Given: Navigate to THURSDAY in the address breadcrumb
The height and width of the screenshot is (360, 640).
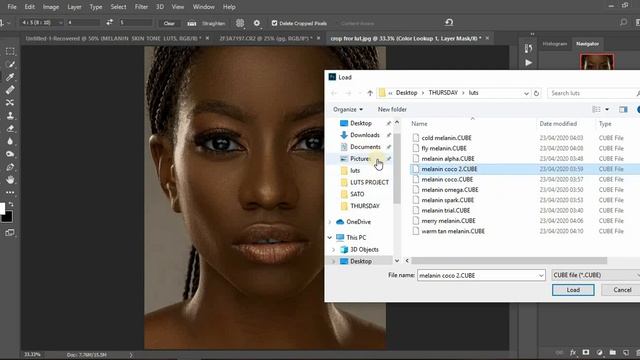Looking at the screenshot, I should tap(443, 93).
